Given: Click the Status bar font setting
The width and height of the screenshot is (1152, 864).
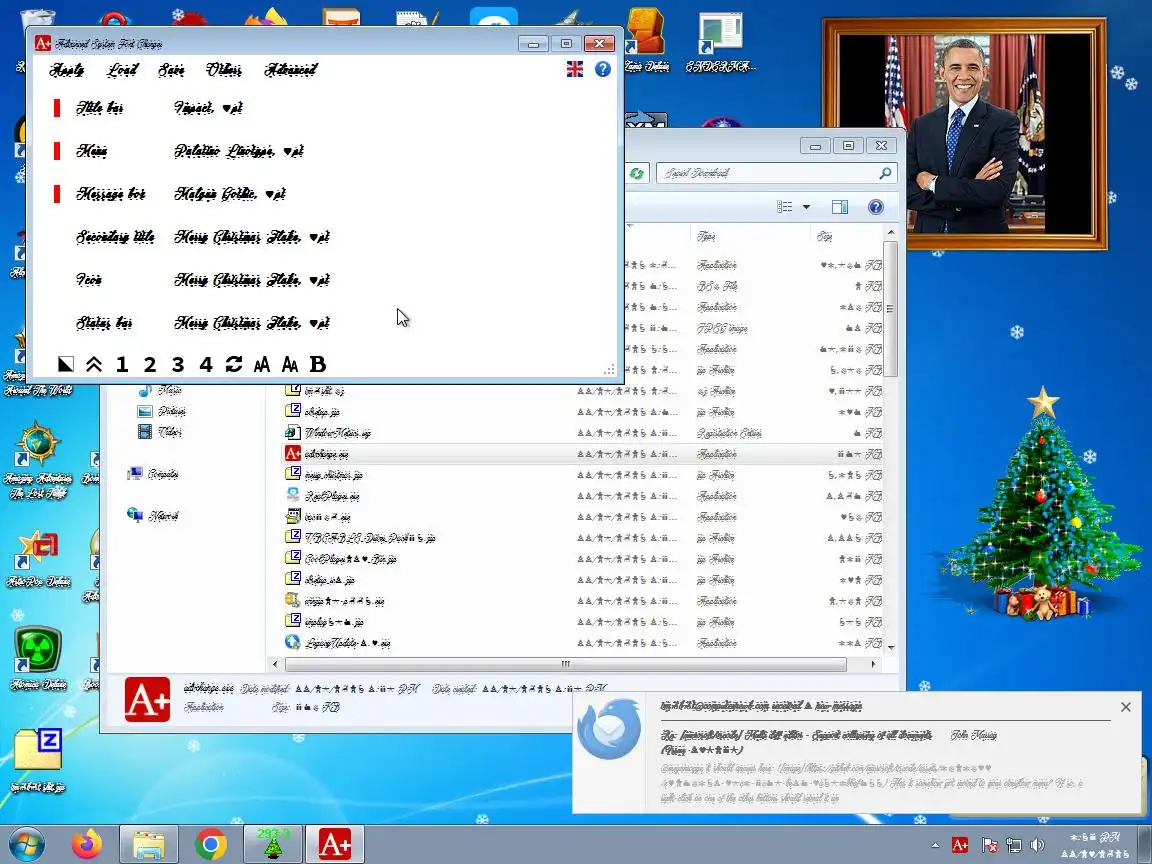Looking at the screenshot, I should 104,323.
